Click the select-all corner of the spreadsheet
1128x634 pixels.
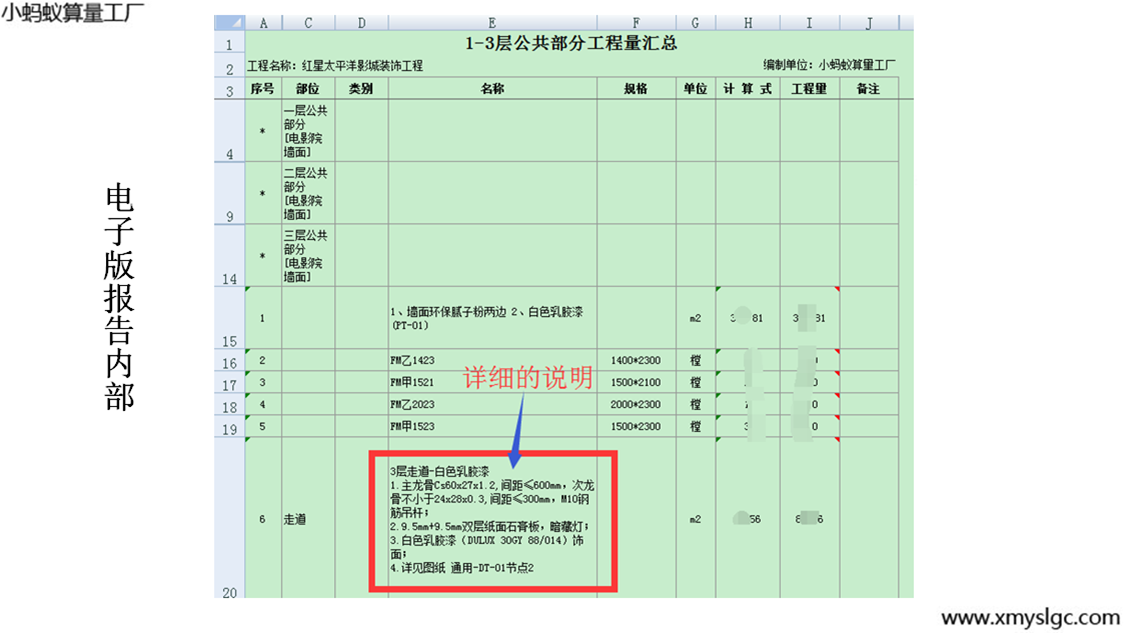[x=230, y=23]
